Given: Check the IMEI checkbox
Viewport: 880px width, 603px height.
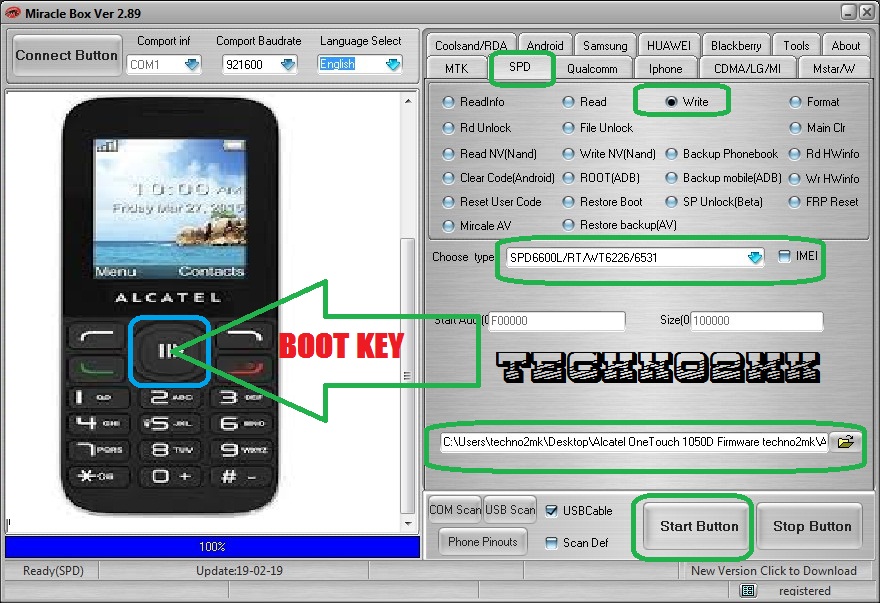Looking at the screenshot, I should point(785,256).
